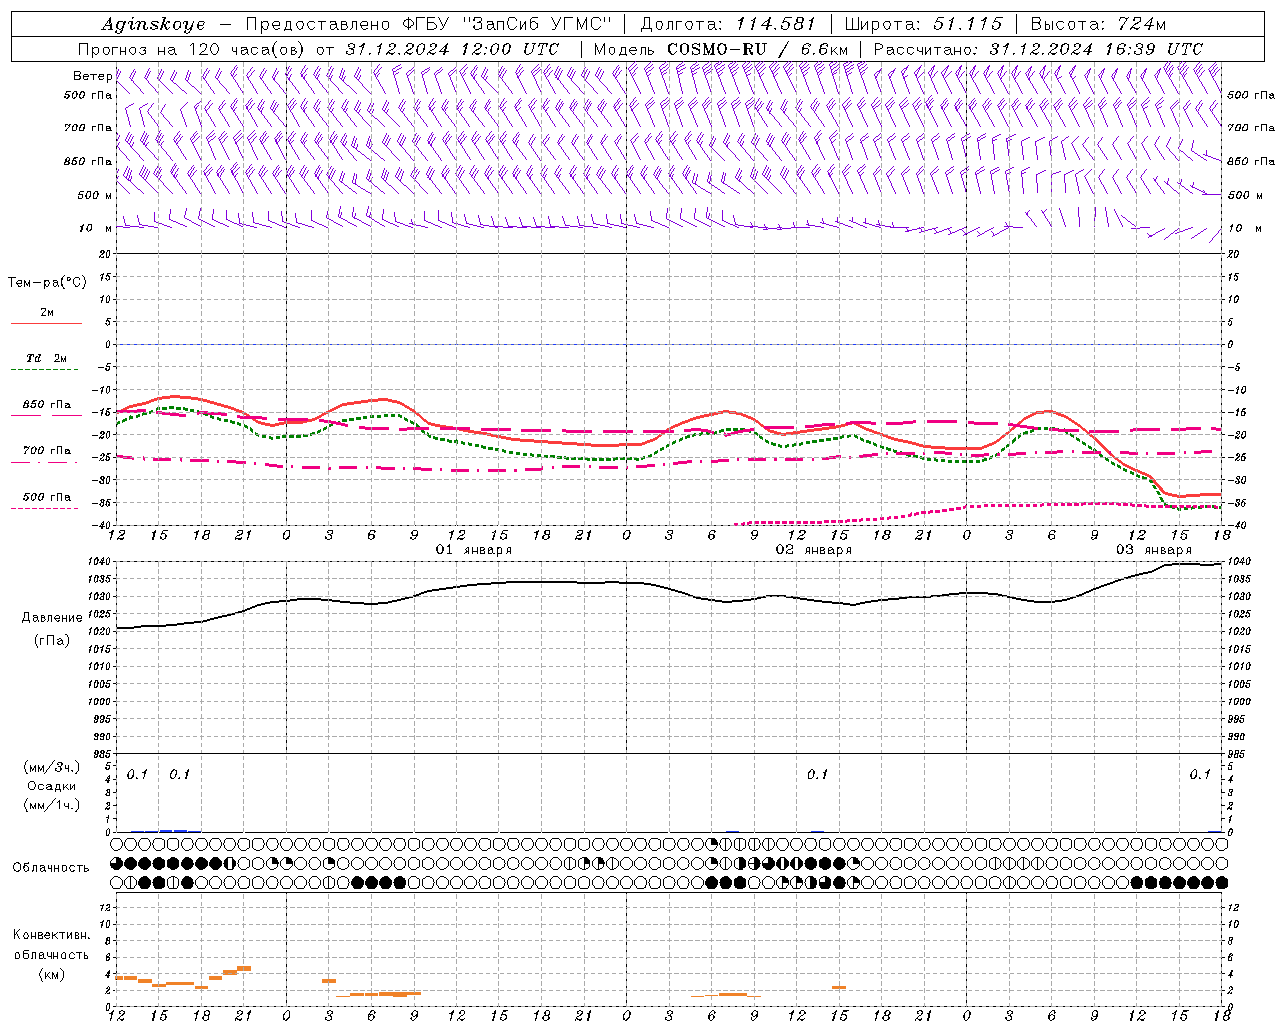
Task: Click the line sample under 2м legend
Action: click(x=45, y=324)
